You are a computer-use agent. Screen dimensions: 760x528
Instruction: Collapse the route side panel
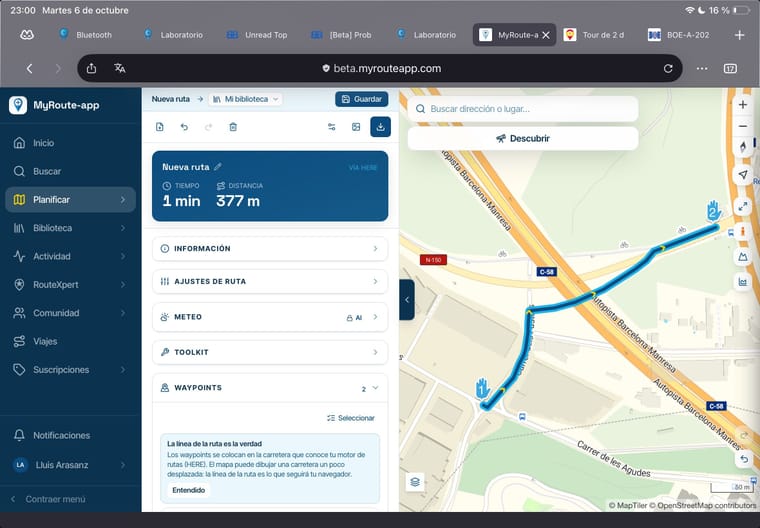tap(407, 300)
